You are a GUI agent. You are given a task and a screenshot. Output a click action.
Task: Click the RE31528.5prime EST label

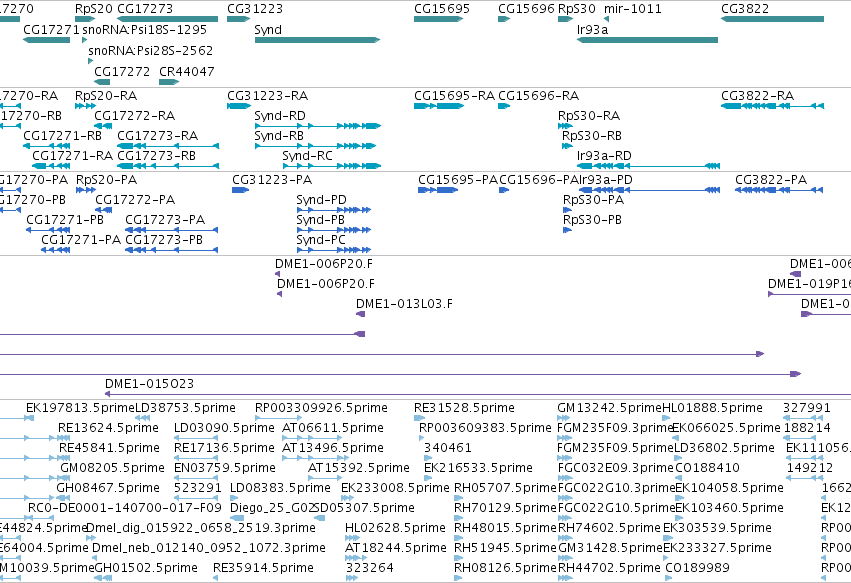click(x=464, y=408)
